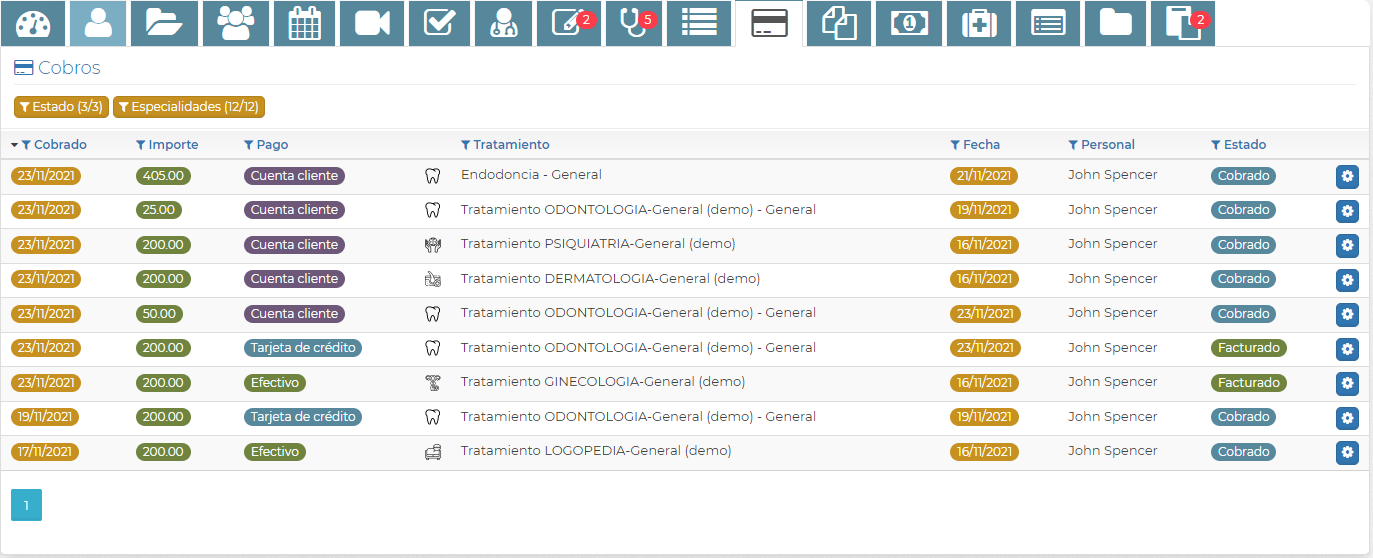Image resolution: width=1373 pixels, height=558 pixels.
Task: Open the group of people tab
Action: 236,24
